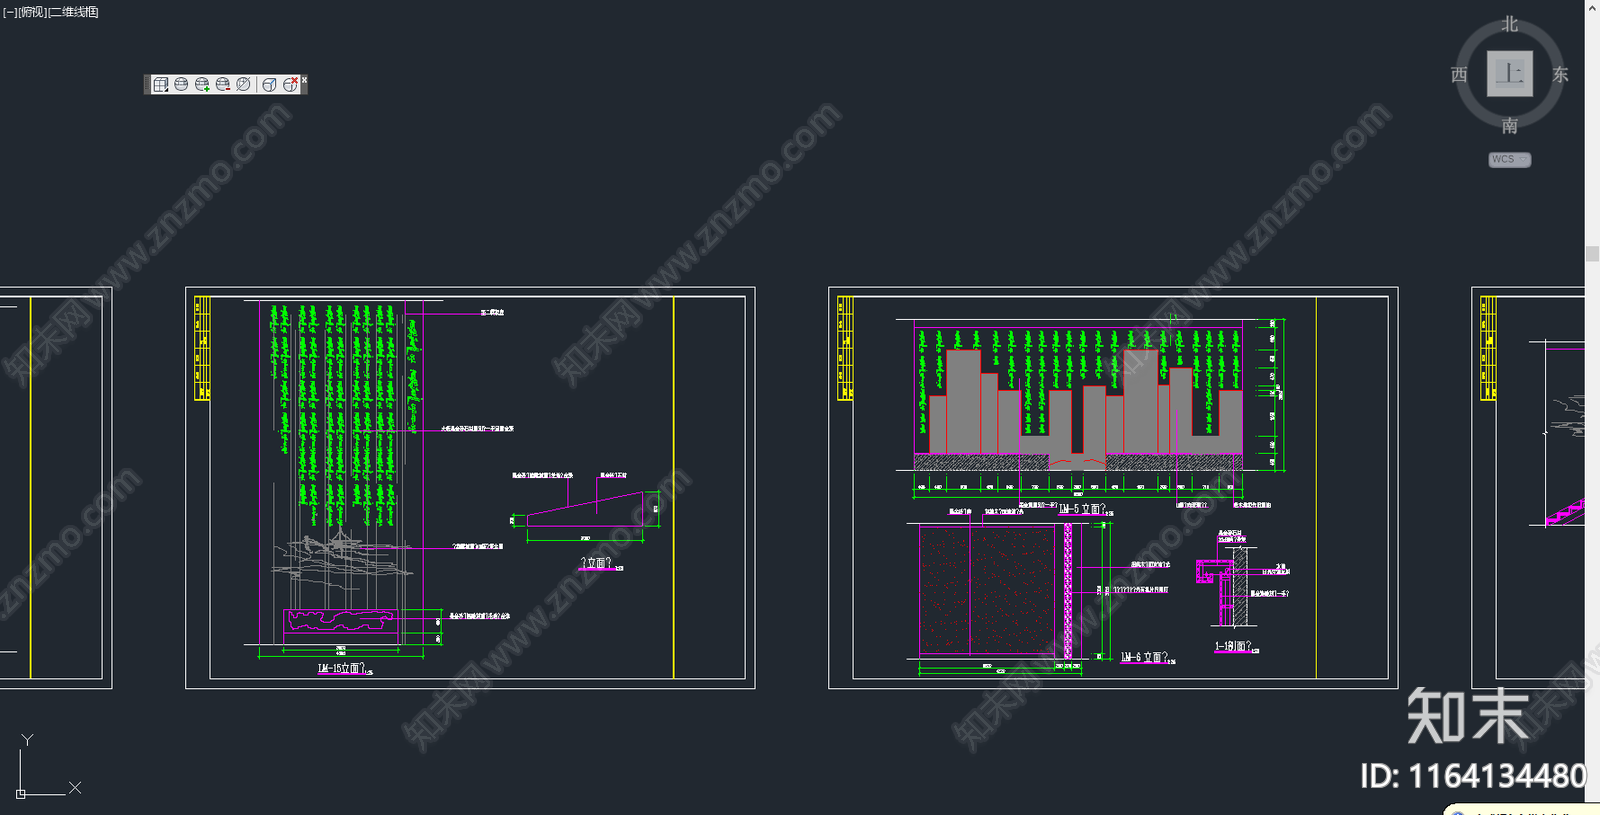The width and height of the screenshot is (1600, 815).
Task: Select the IM-6 立面 drawing title text
Action: [x=1144, y=657]
